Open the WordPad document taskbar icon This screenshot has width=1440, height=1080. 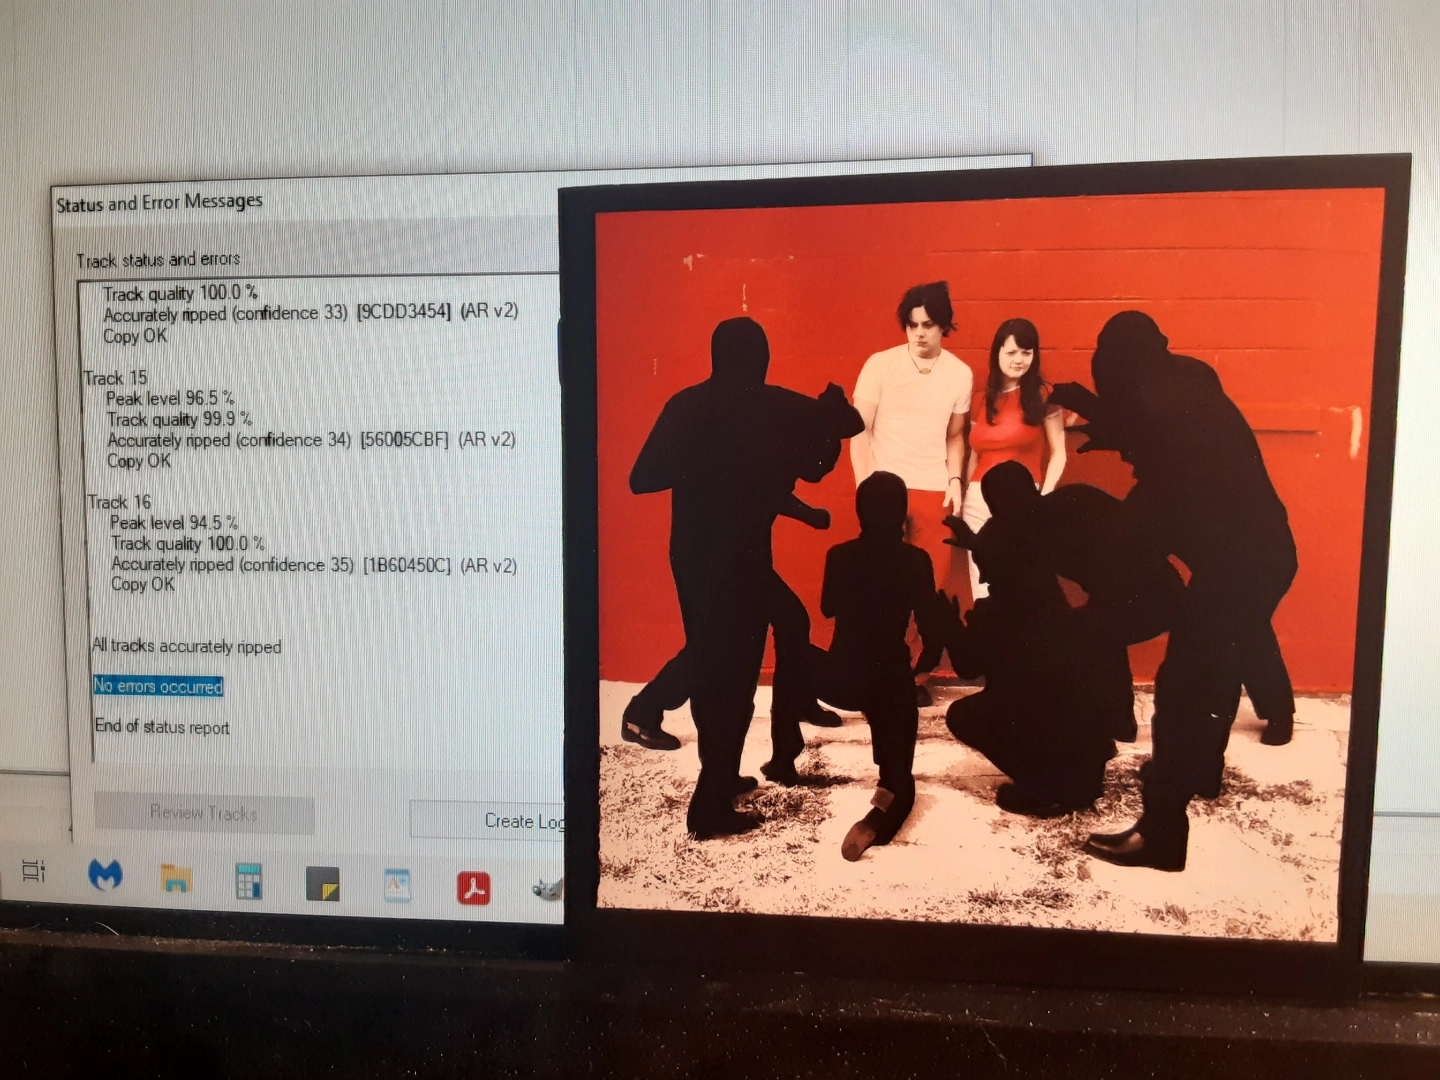tap(397, 886)
